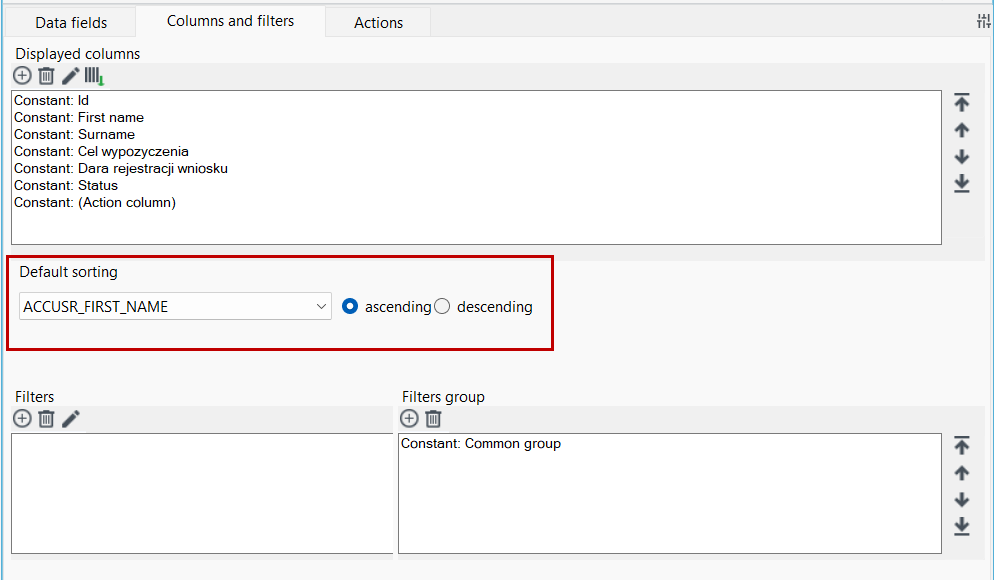The image size is (994, 580).
Task: Switch to the Data fields tab
Action: point(71,23)
